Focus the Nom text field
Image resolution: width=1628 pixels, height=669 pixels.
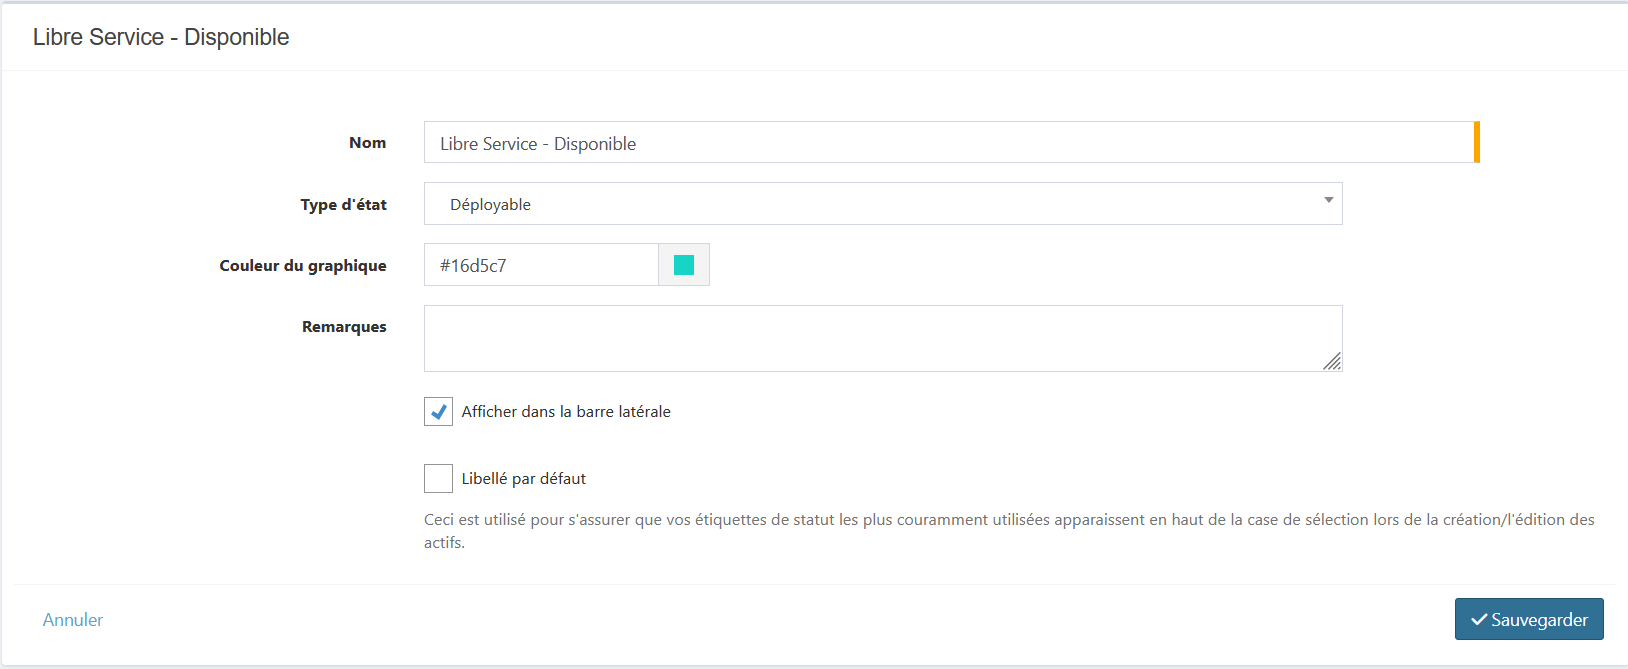[x=945, y=143]
